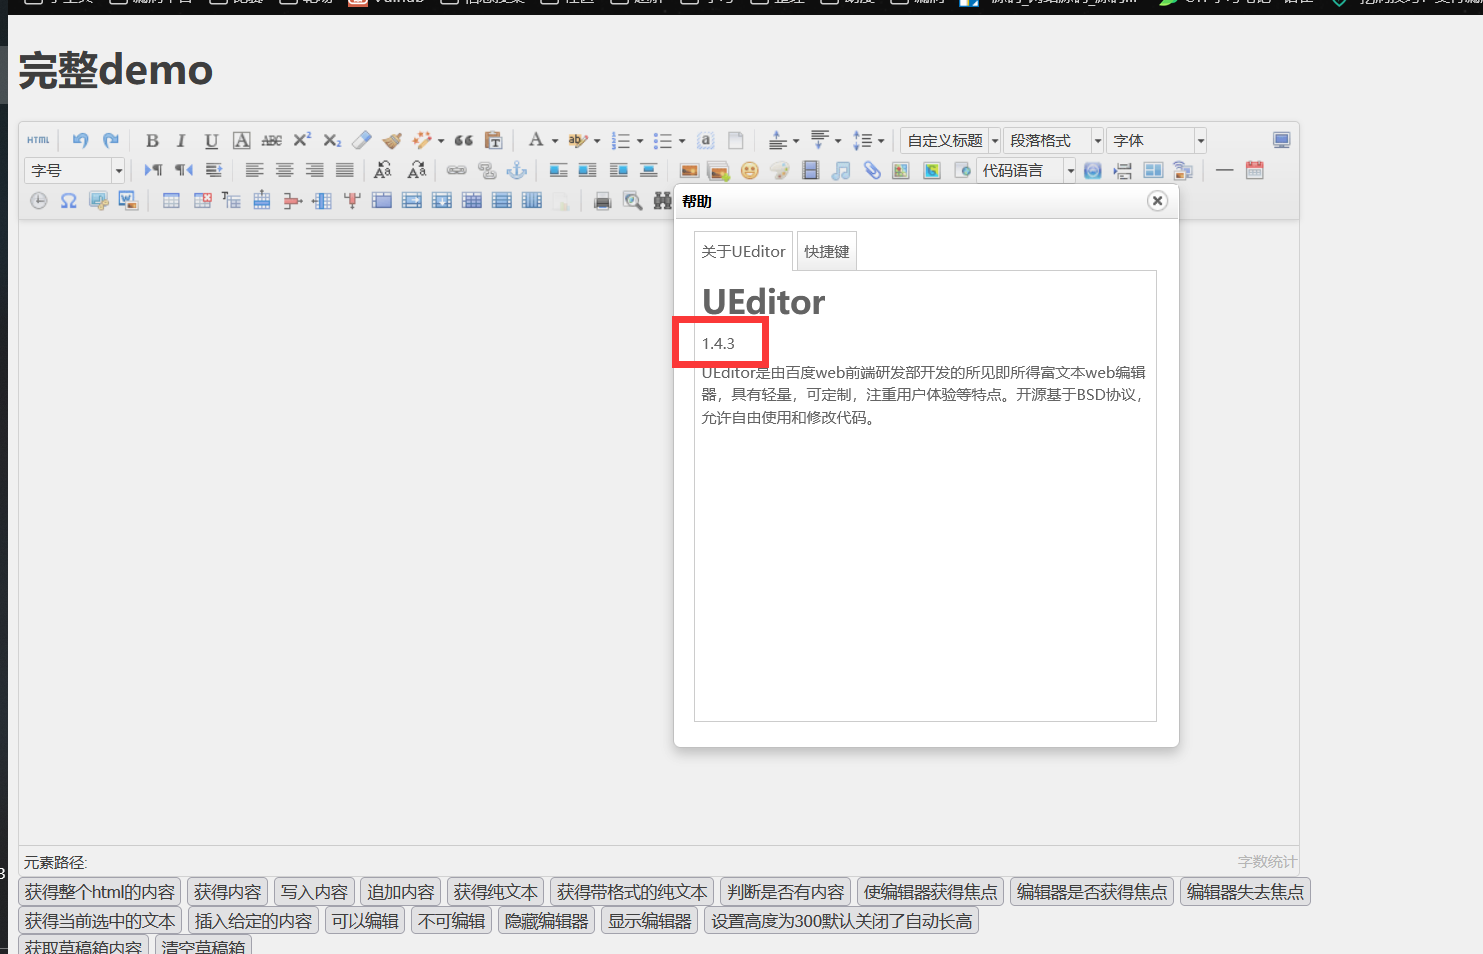Toggle subscript formatting
Viewport: 1483px width, 954px height.
tap(332, 140)
